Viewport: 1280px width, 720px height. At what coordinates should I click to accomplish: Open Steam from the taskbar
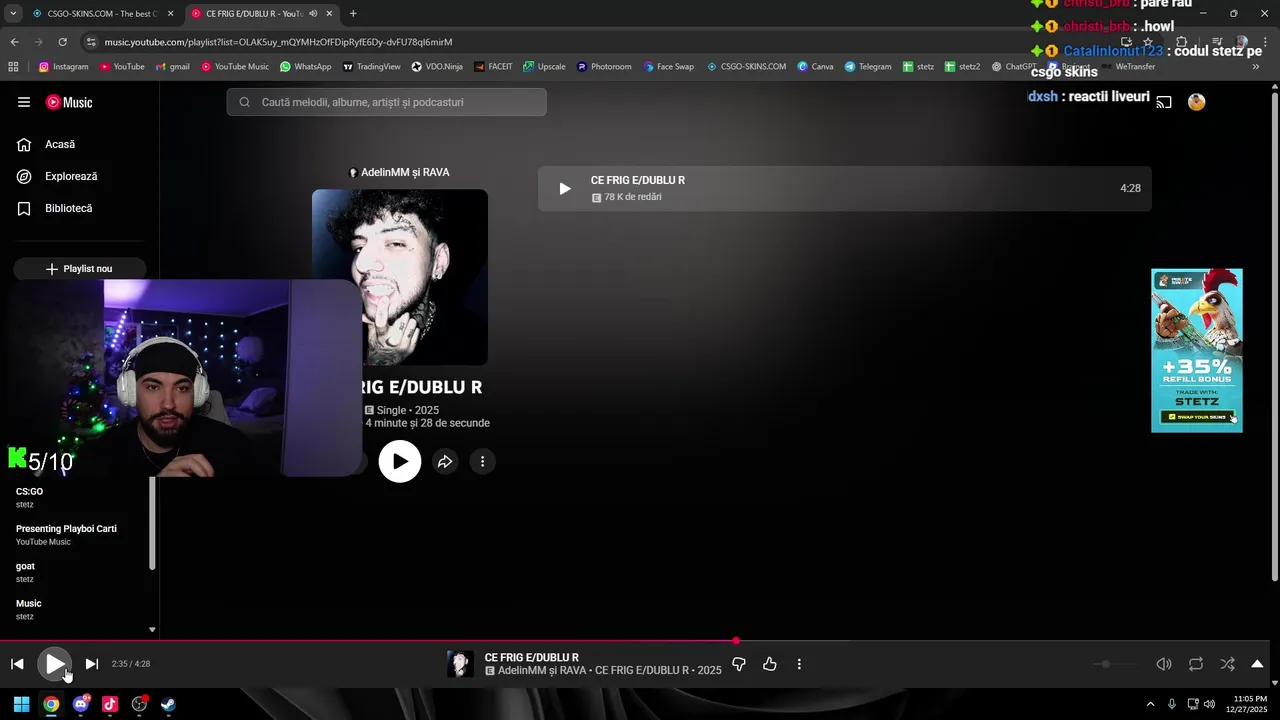click(x=169, y=704)
